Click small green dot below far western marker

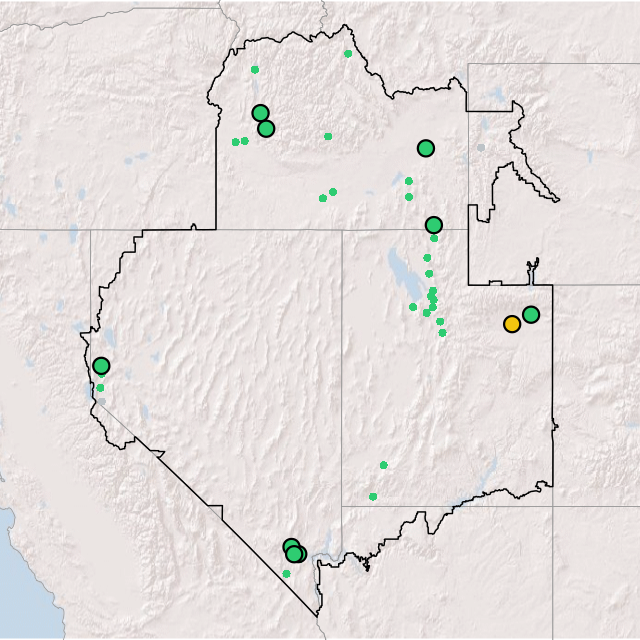pos(100,388)
